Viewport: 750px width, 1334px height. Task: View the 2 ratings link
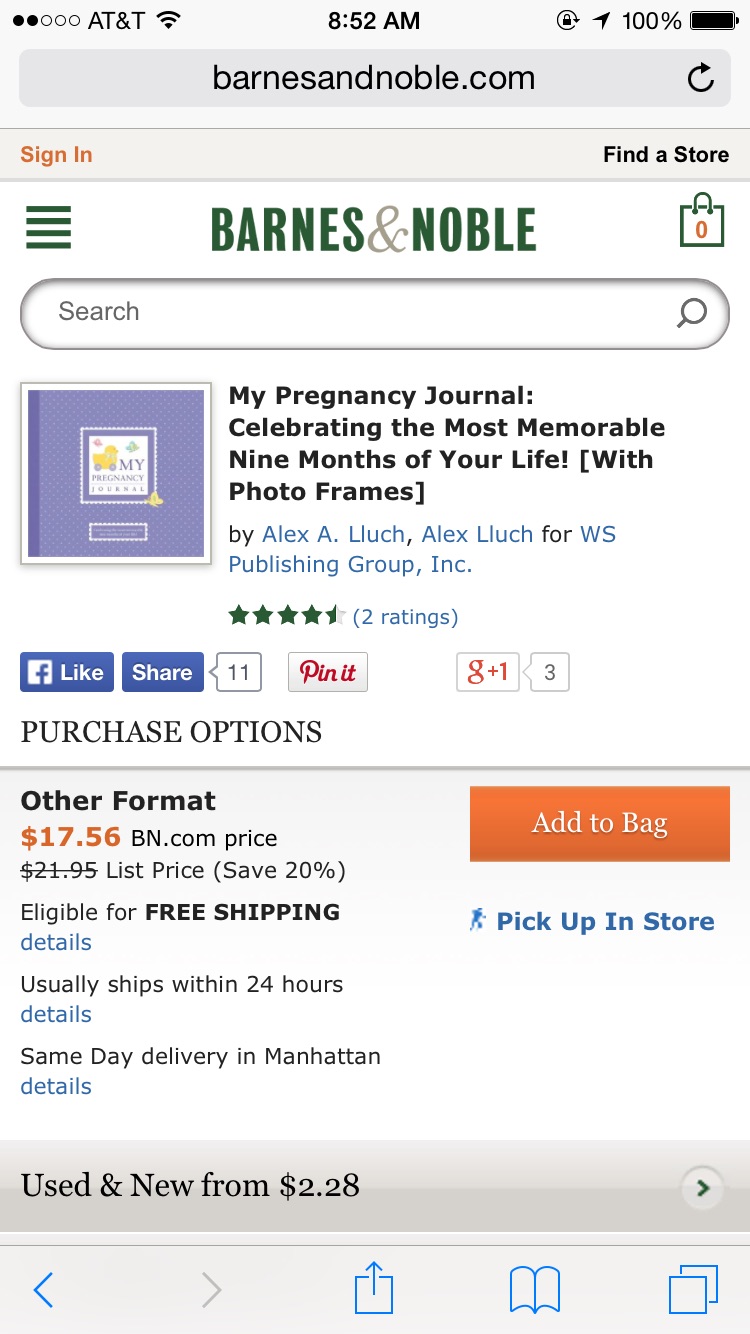click(405, 617)
